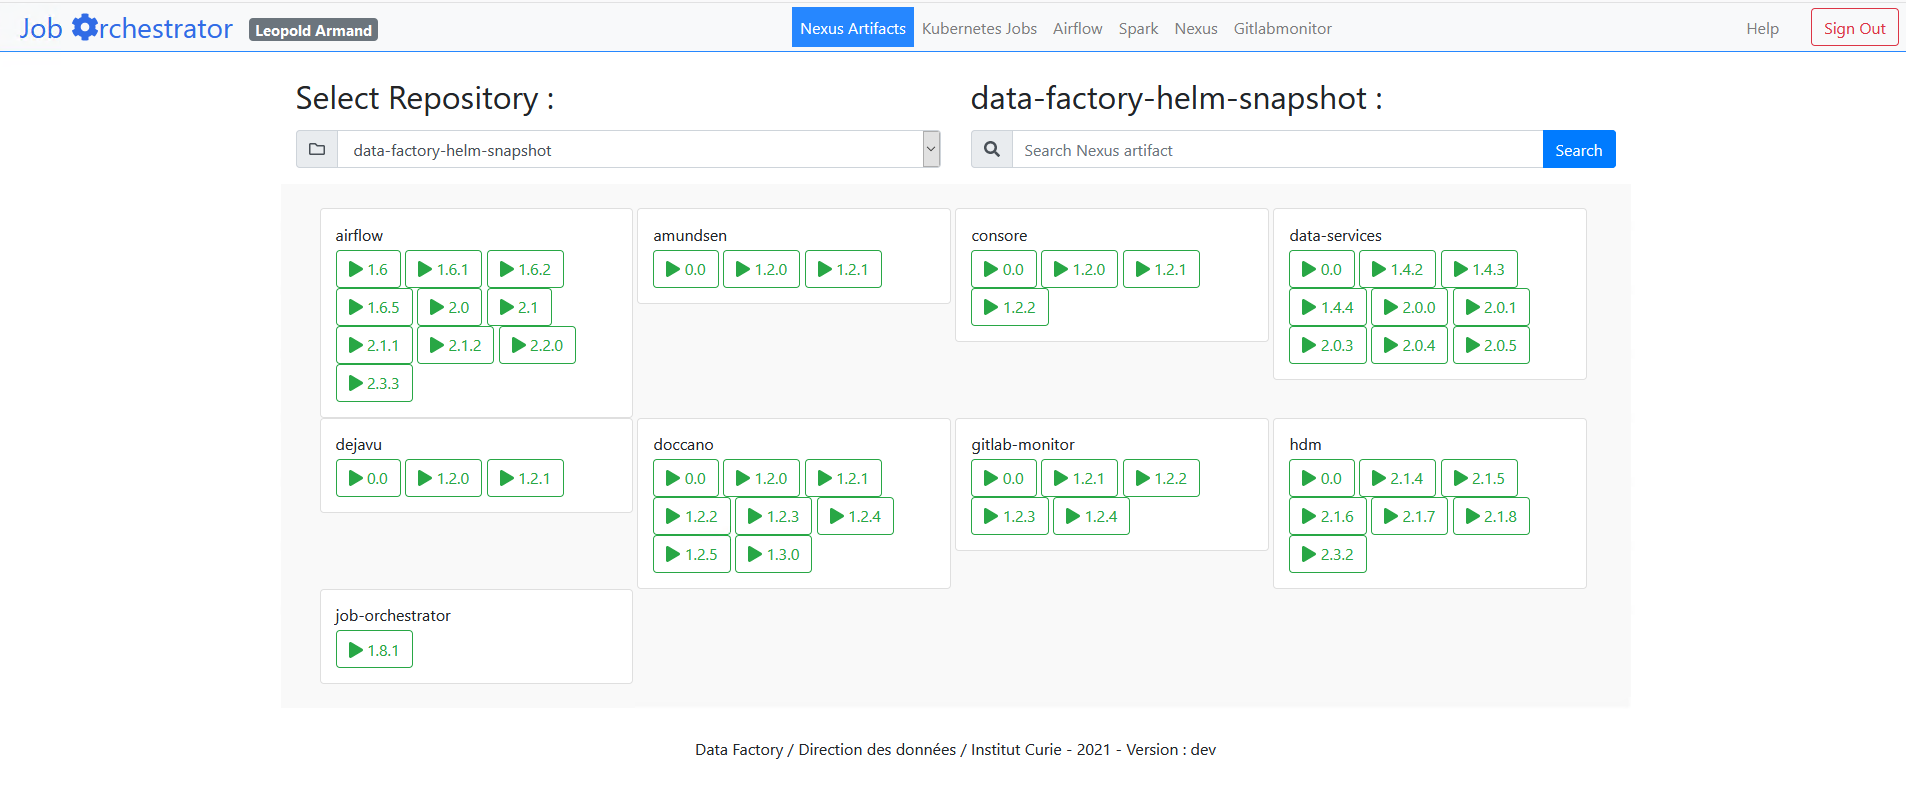Run gitlab-monitor version 1.2.3

point(1010,516)
